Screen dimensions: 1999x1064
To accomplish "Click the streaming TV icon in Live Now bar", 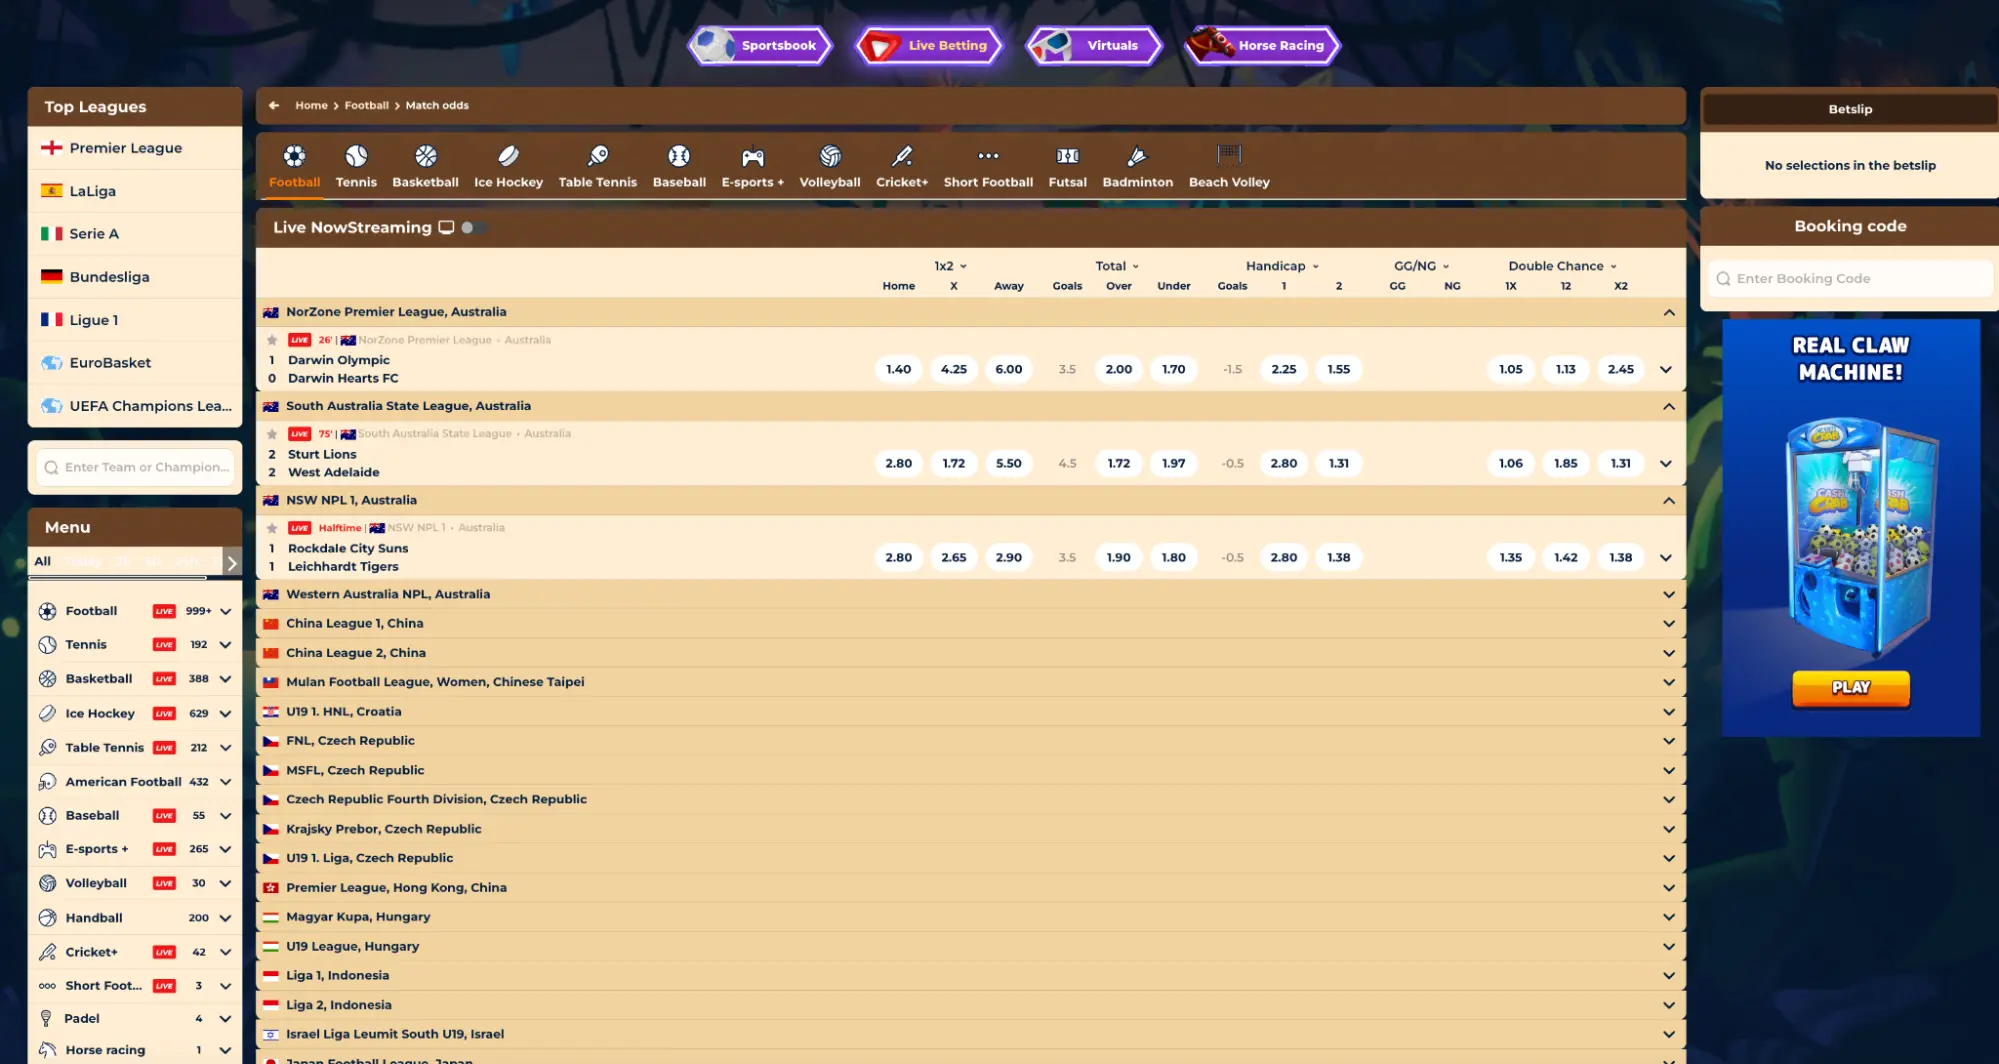I will pos(446,227).
